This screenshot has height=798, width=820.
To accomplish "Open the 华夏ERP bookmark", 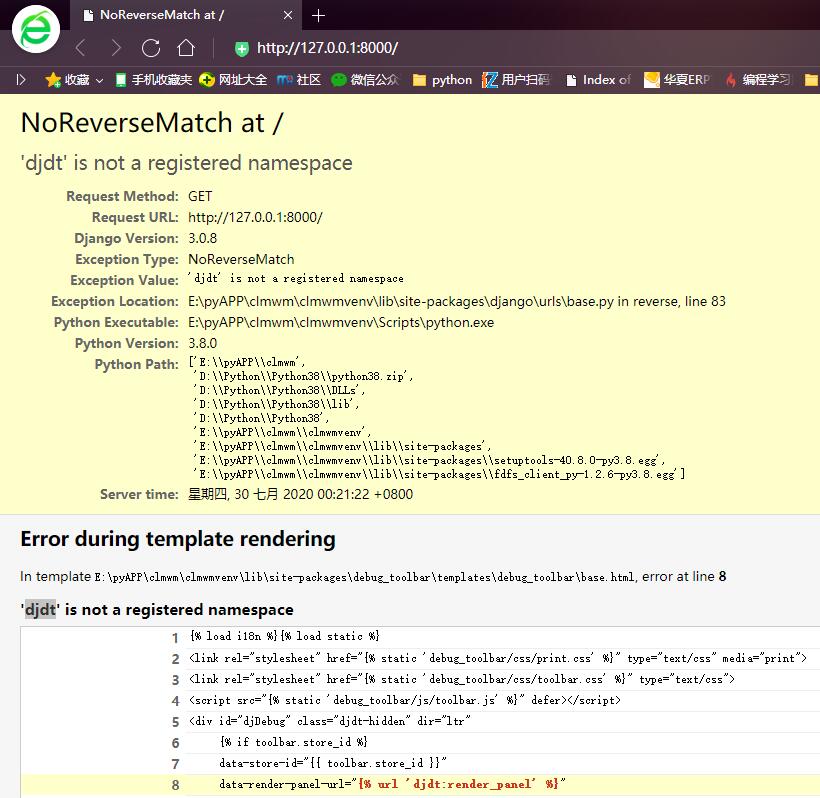I will [x=677, y=79].
